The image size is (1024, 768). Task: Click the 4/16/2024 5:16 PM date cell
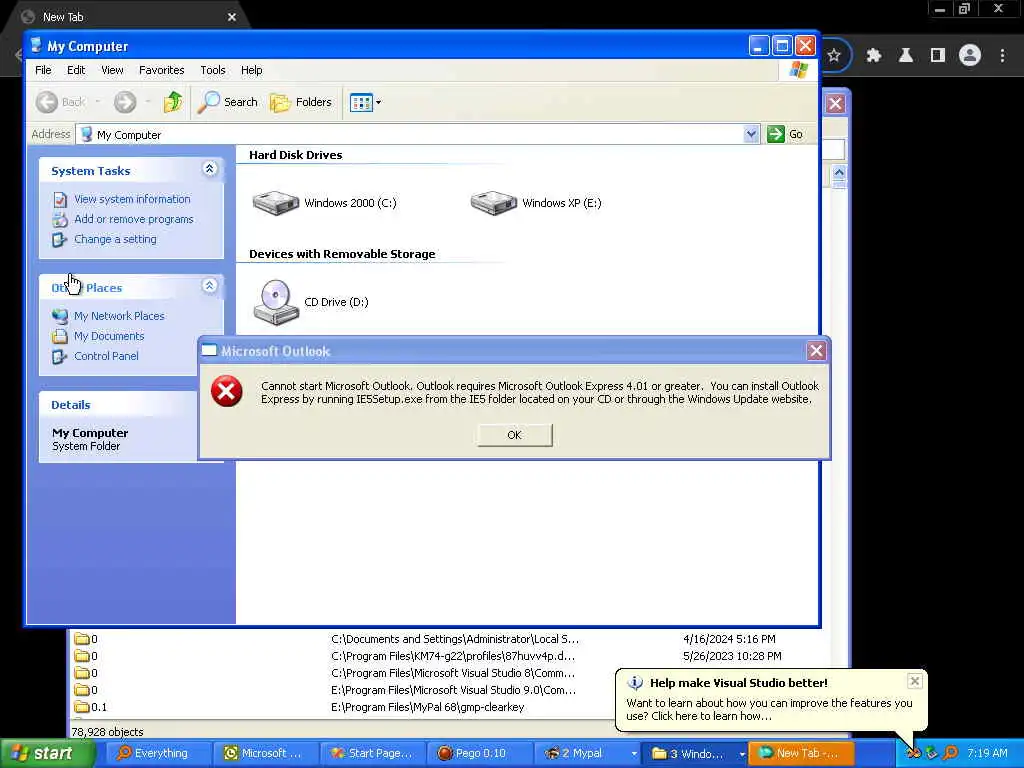point(729,639)
